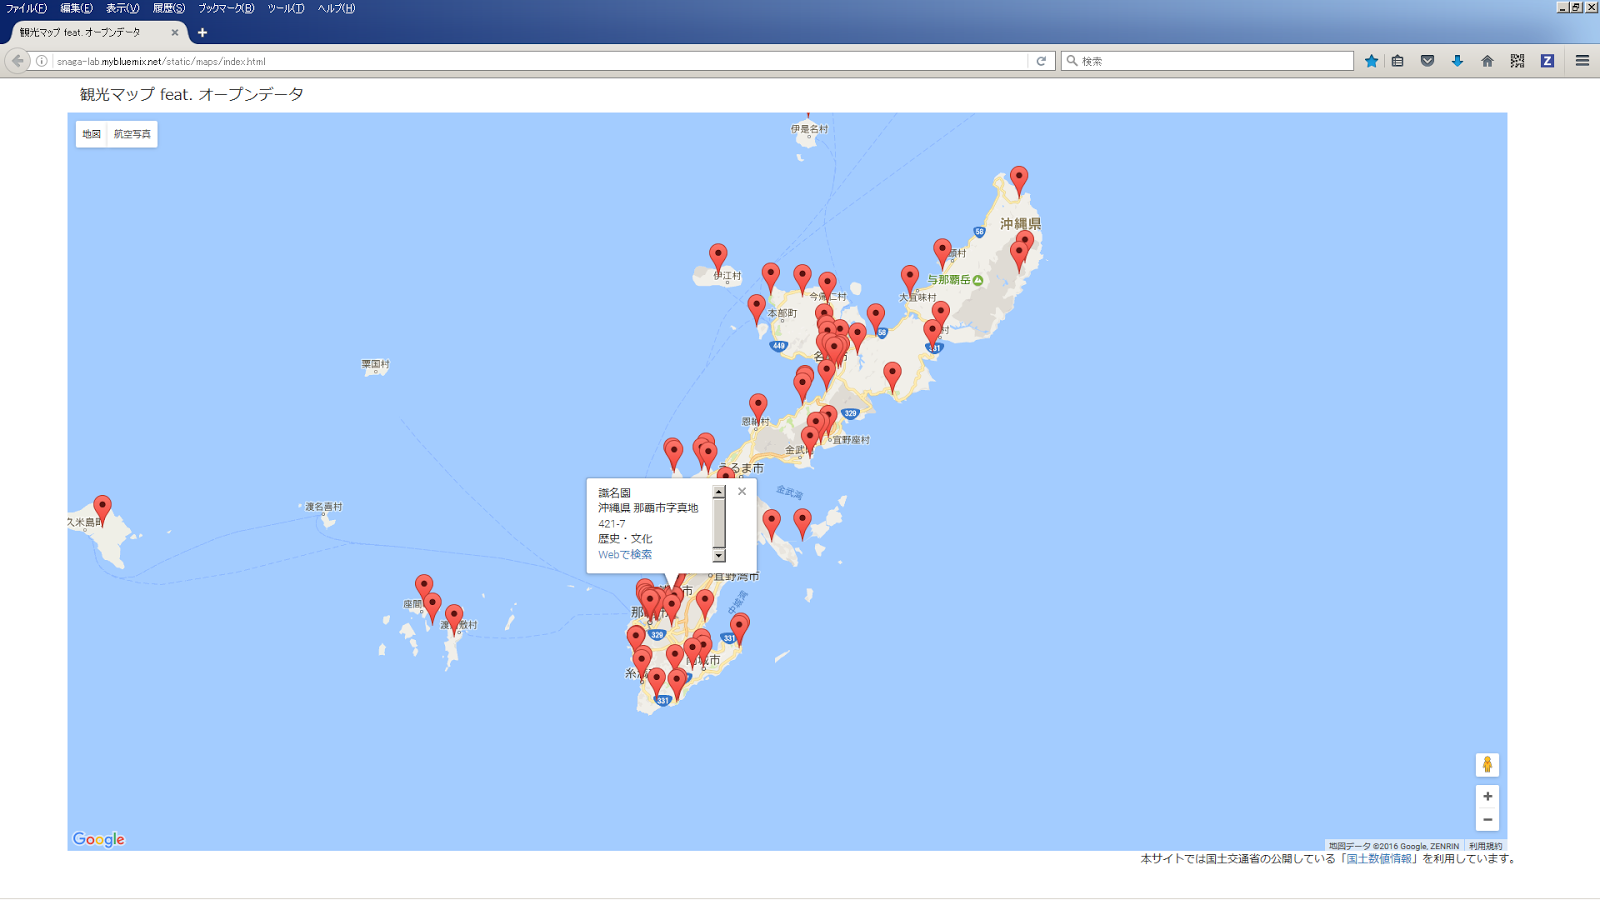
Task: Save page to Pocket icon
Action: [1428, 61]
